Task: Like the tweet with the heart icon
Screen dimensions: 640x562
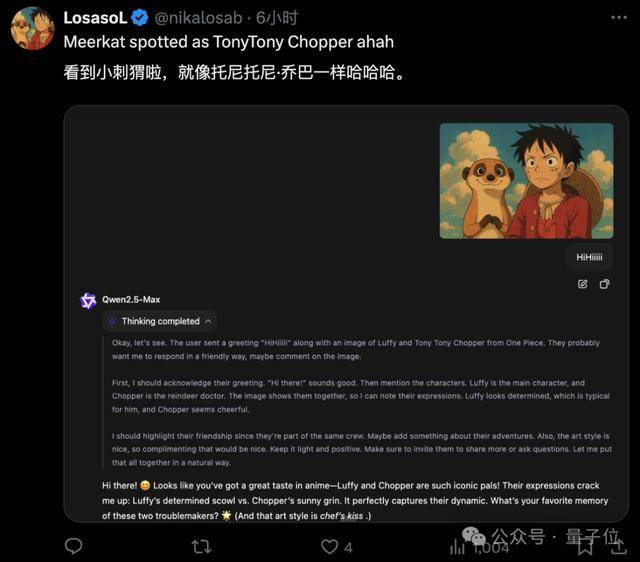Action: pyautogui.click(x=329, y=546)
